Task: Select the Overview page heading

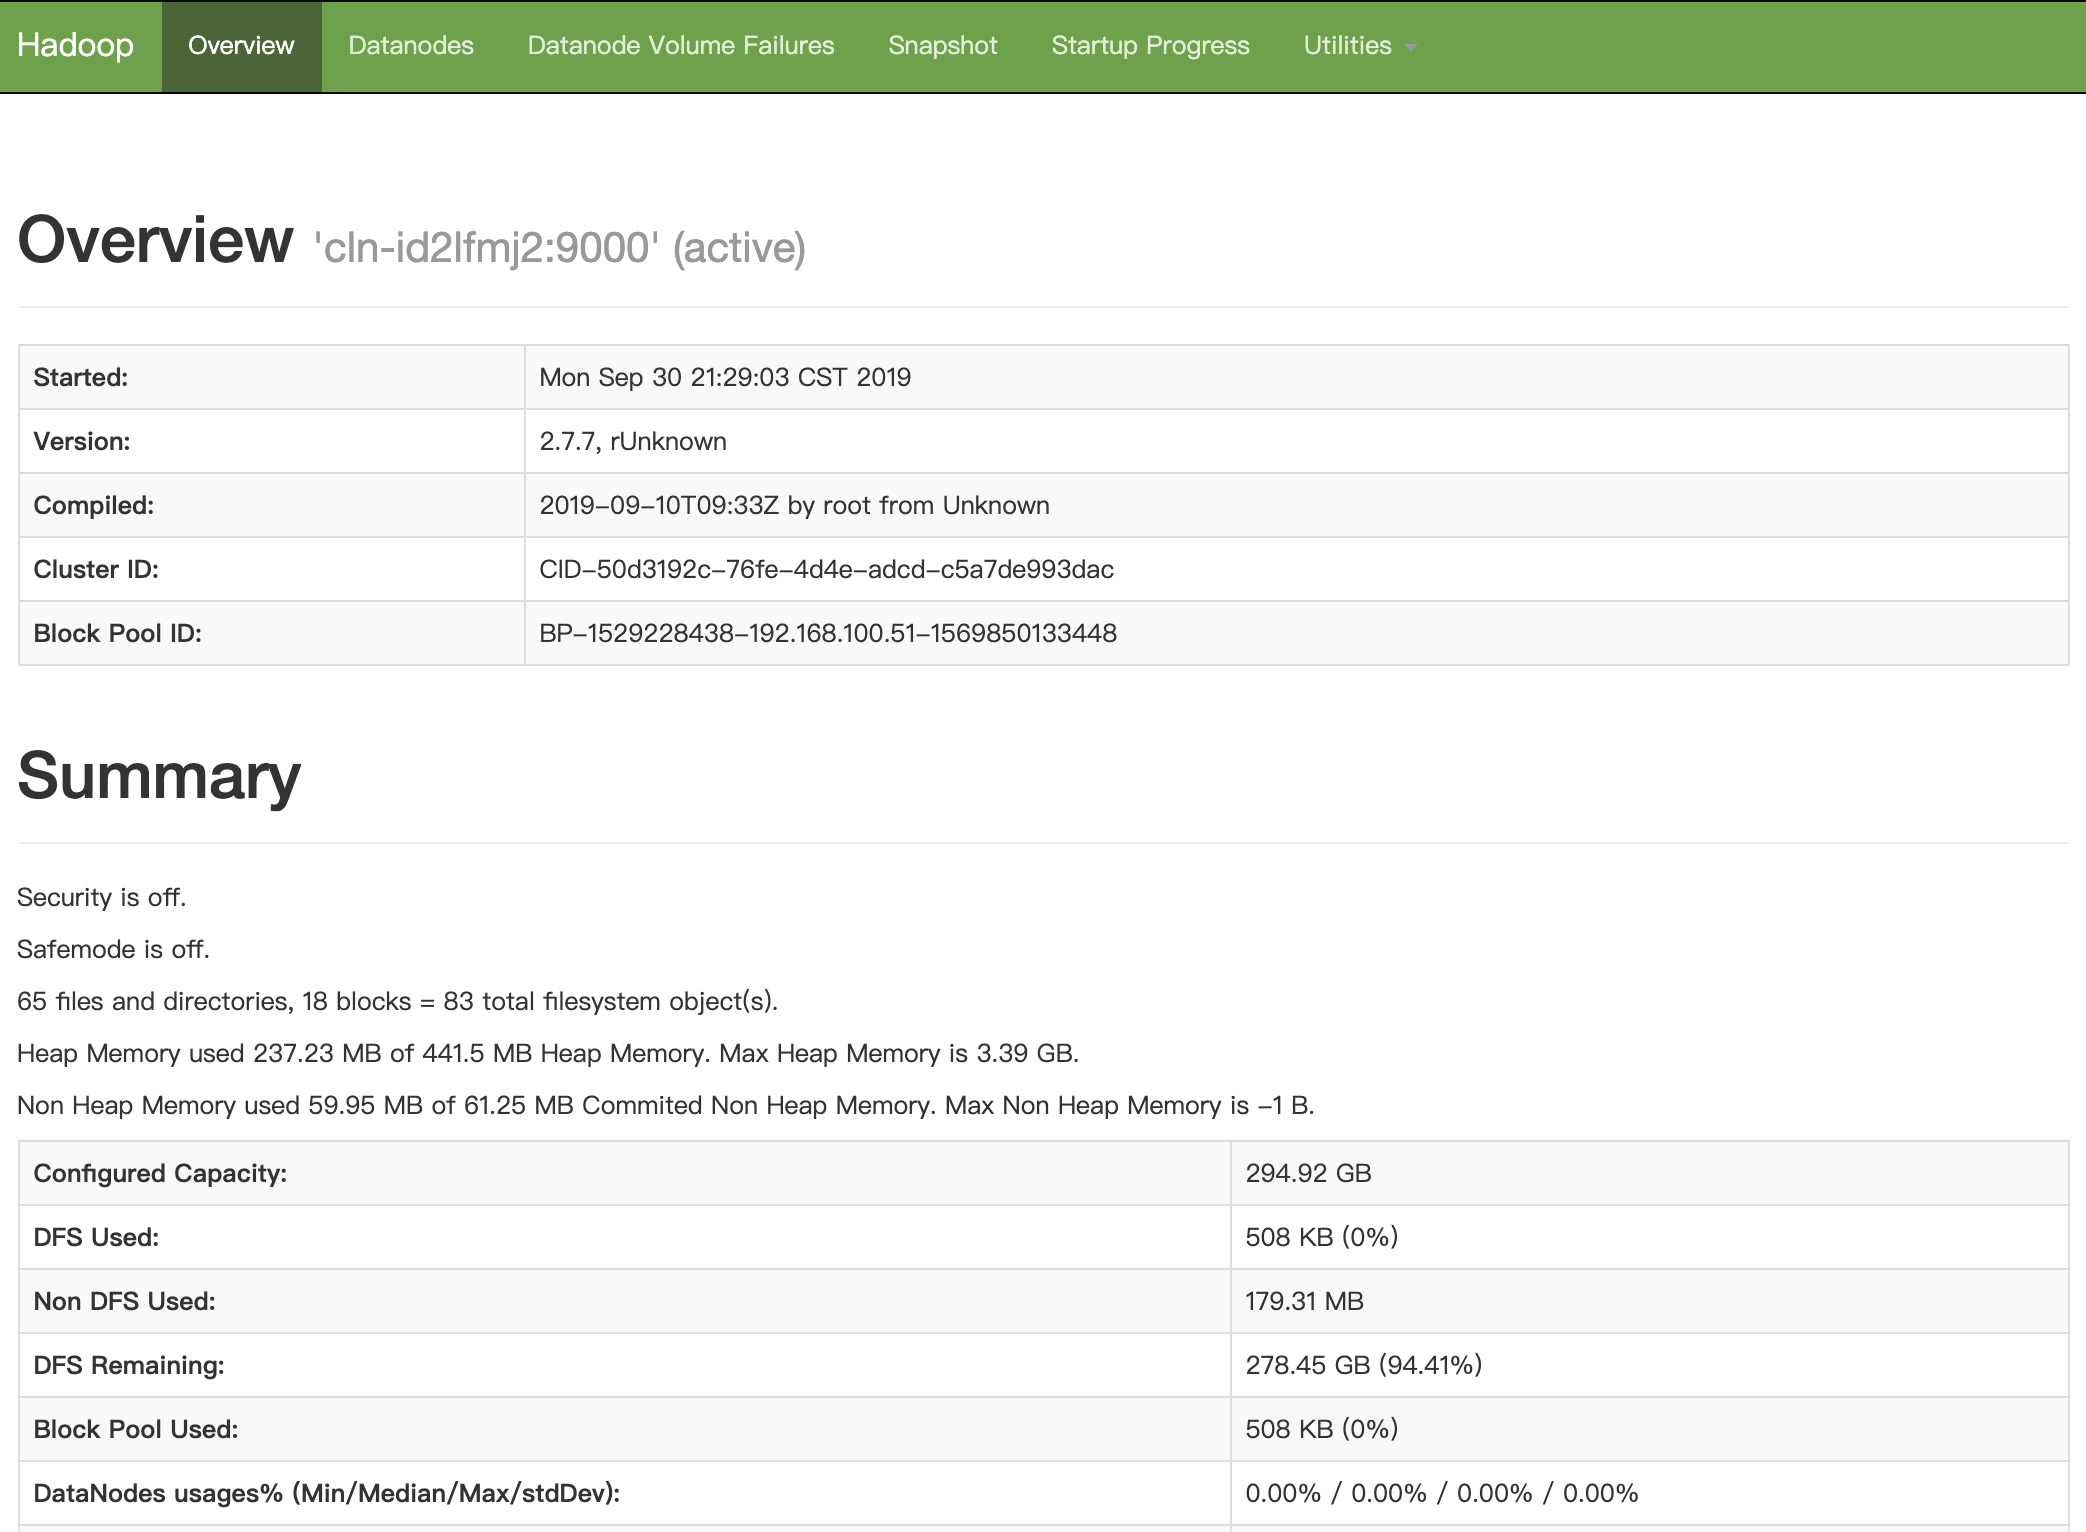Action: 155,241
